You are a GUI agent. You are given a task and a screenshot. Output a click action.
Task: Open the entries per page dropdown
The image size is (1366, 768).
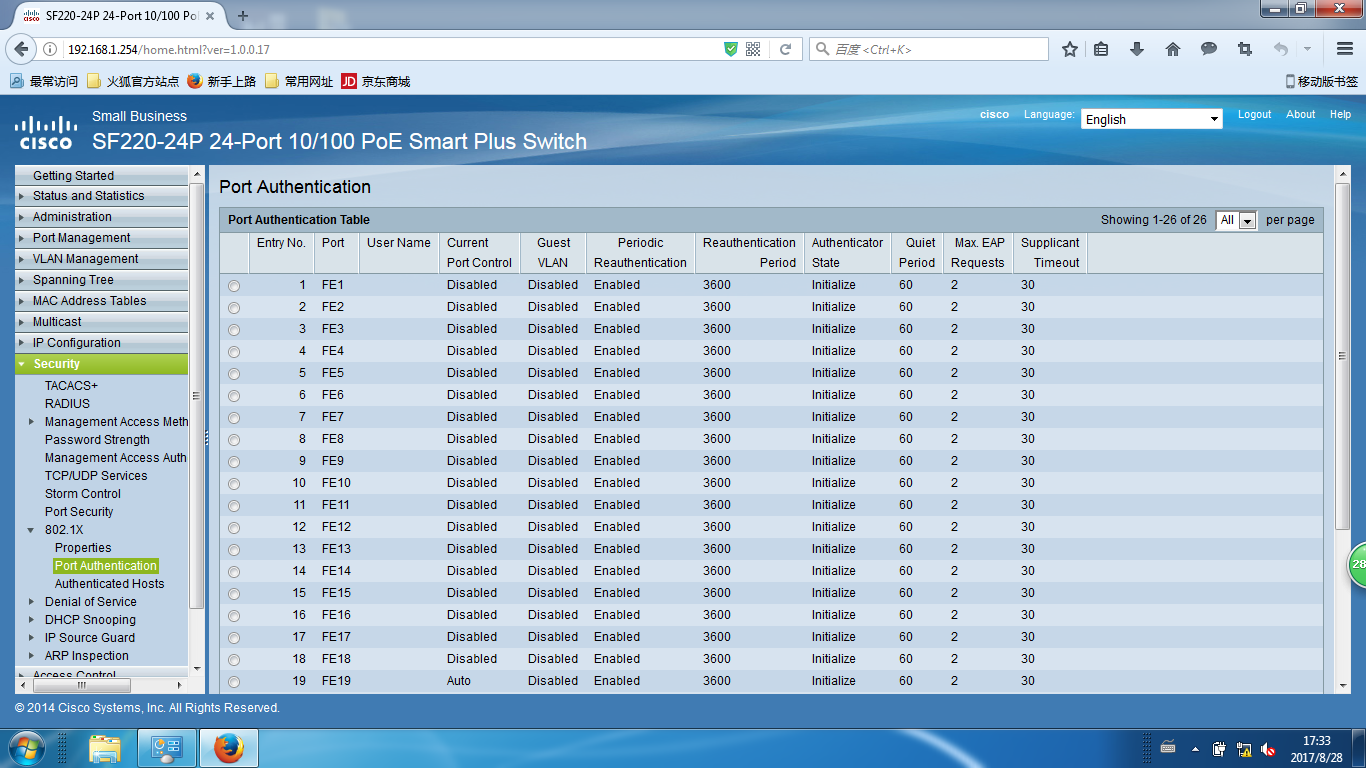[x=1236, y=220]
